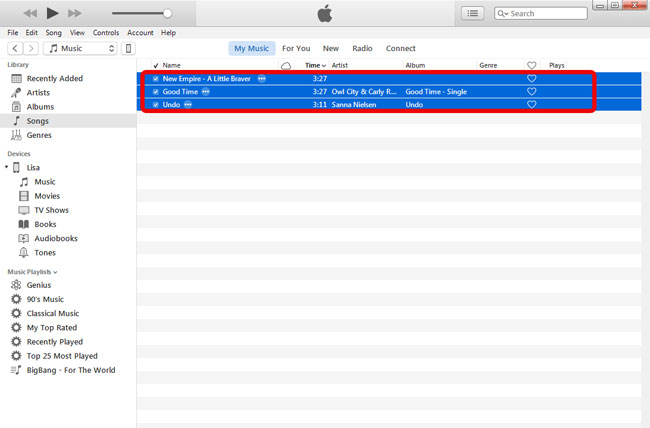
Task: Open the File menu
Action: tap(13, 32)
